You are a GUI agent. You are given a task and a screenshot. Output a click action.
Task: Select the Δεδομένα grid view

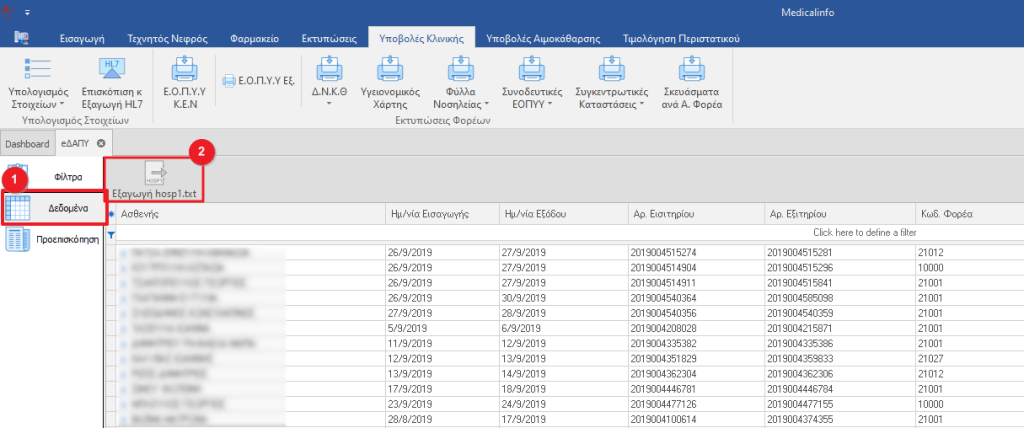(x=52, y=208)
